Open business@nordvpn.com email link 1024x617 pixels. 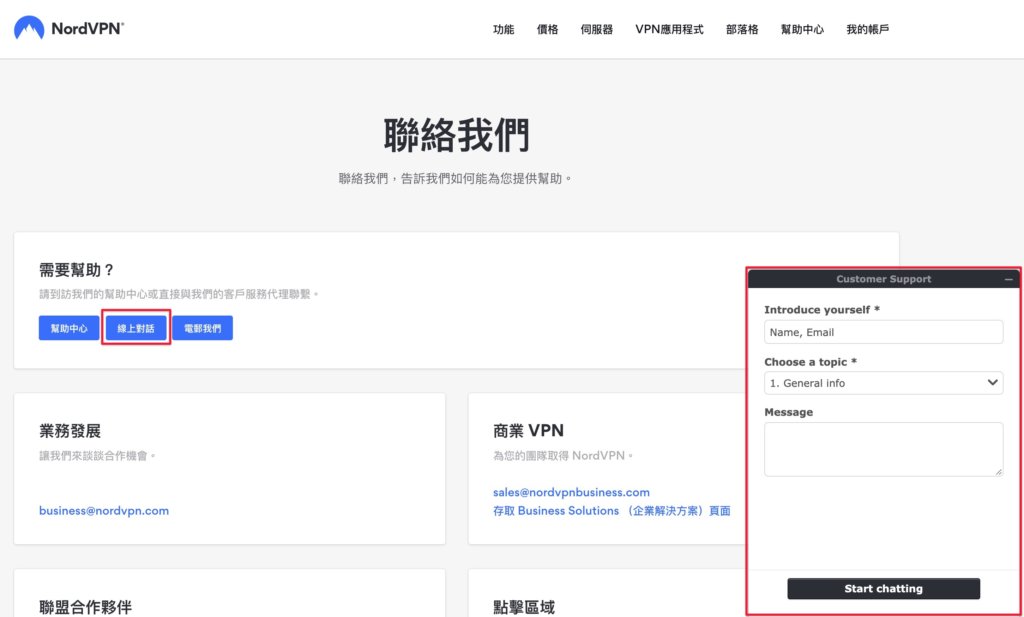[104, 511]
